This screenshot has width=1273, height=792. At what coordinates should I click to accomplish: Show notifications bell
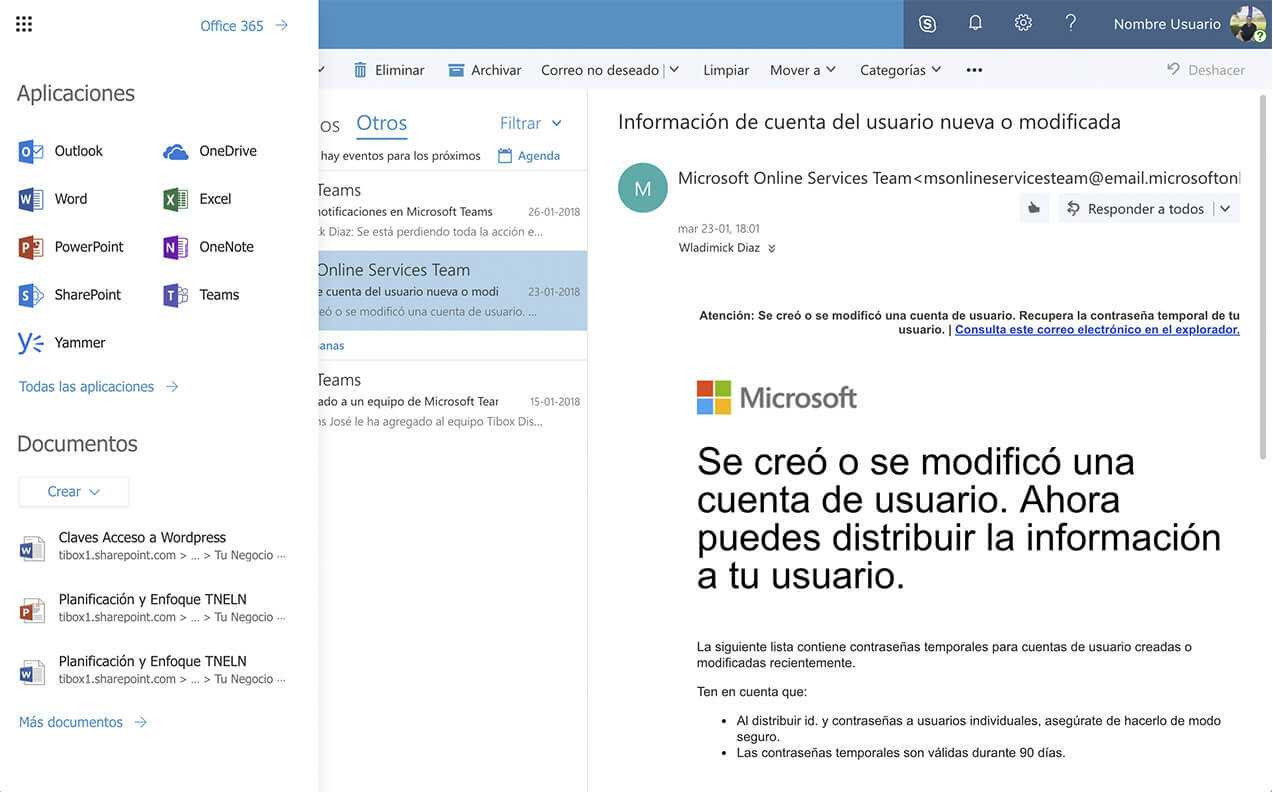975,24
